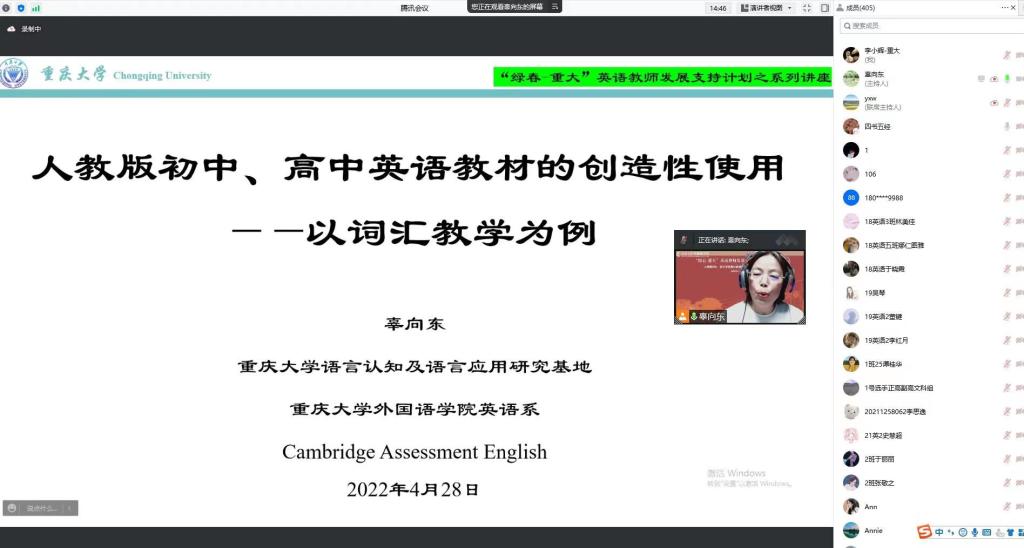Expand the chat input box arrow

point(70,508)
